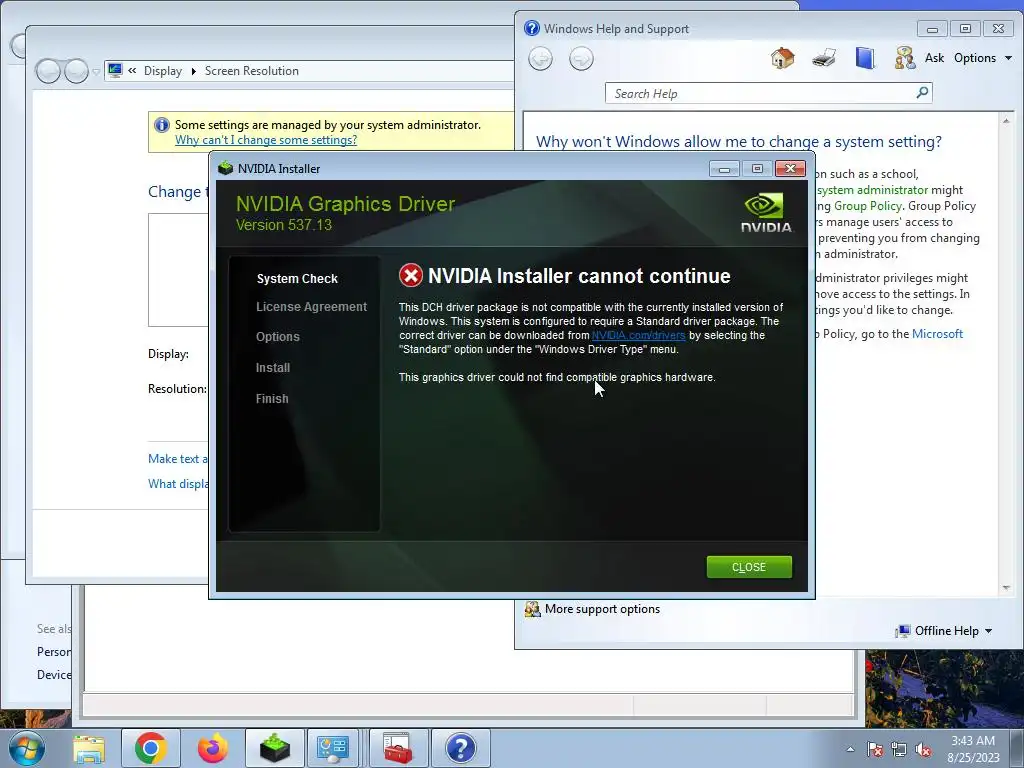Close the NVIDIA Installer via title bar X

[x=790, y=169]
